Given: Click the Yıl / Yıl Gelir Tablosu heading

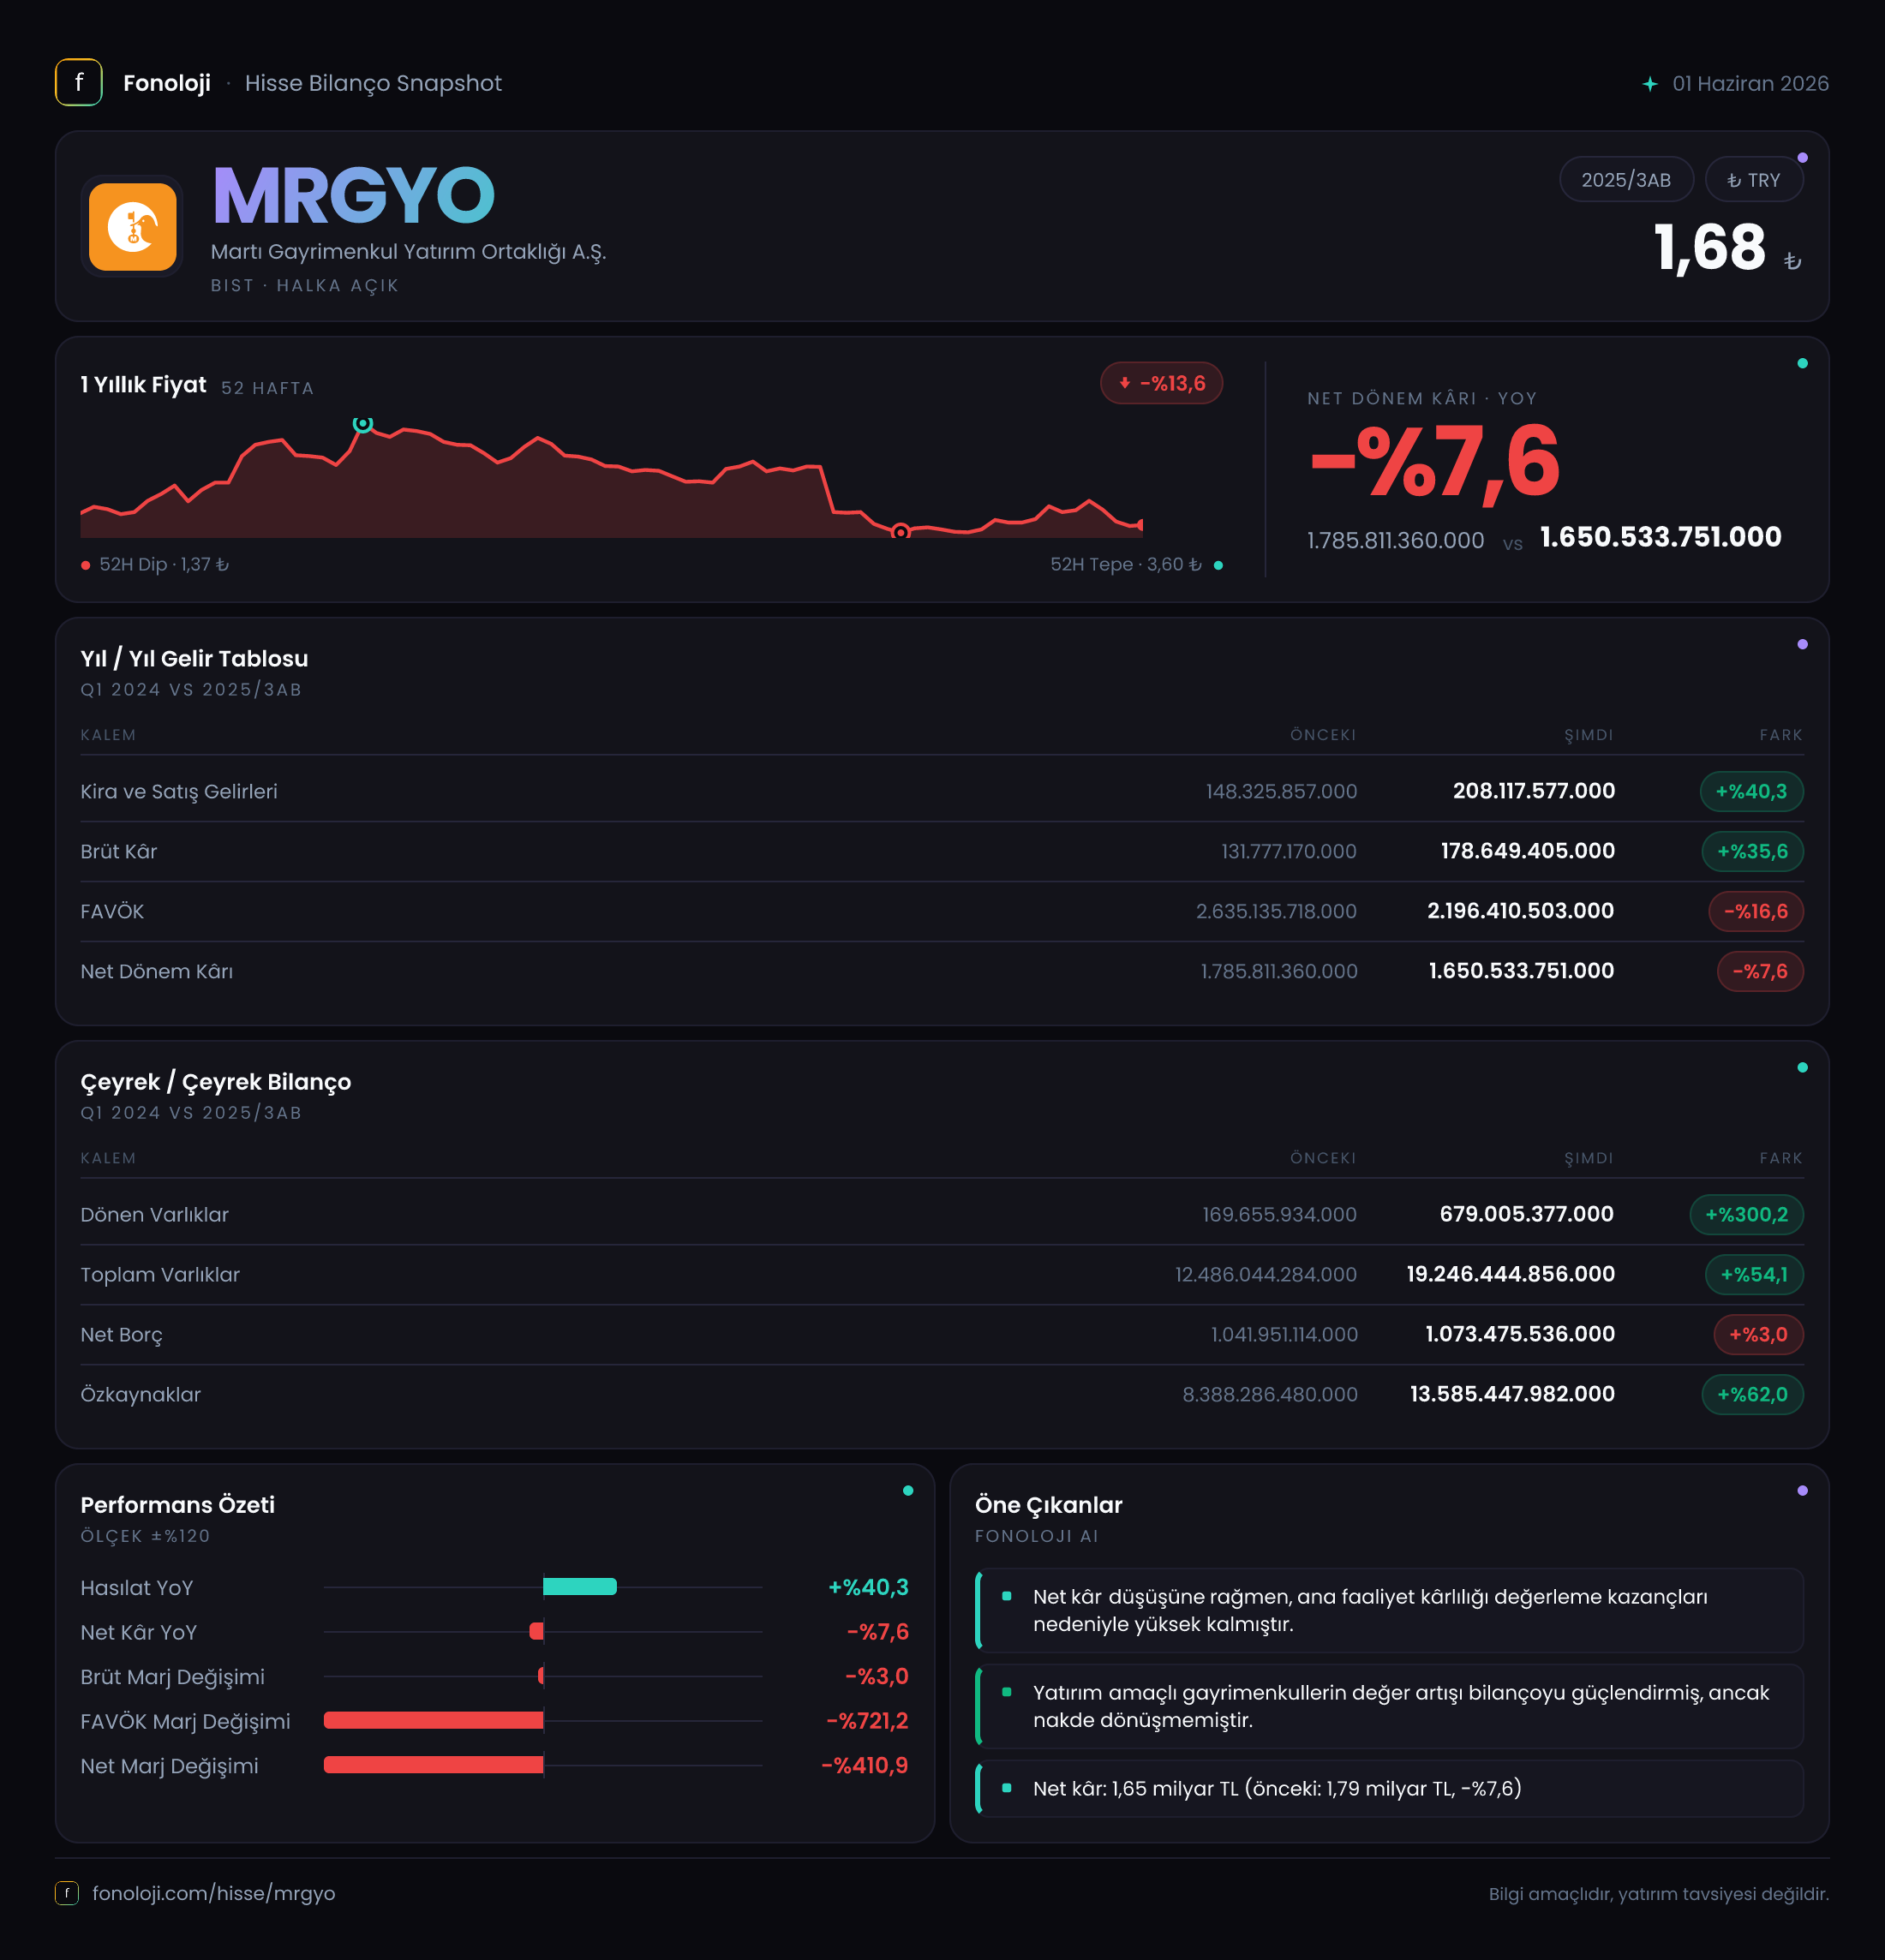Looking at the screenshot, I should pos(194,658).
